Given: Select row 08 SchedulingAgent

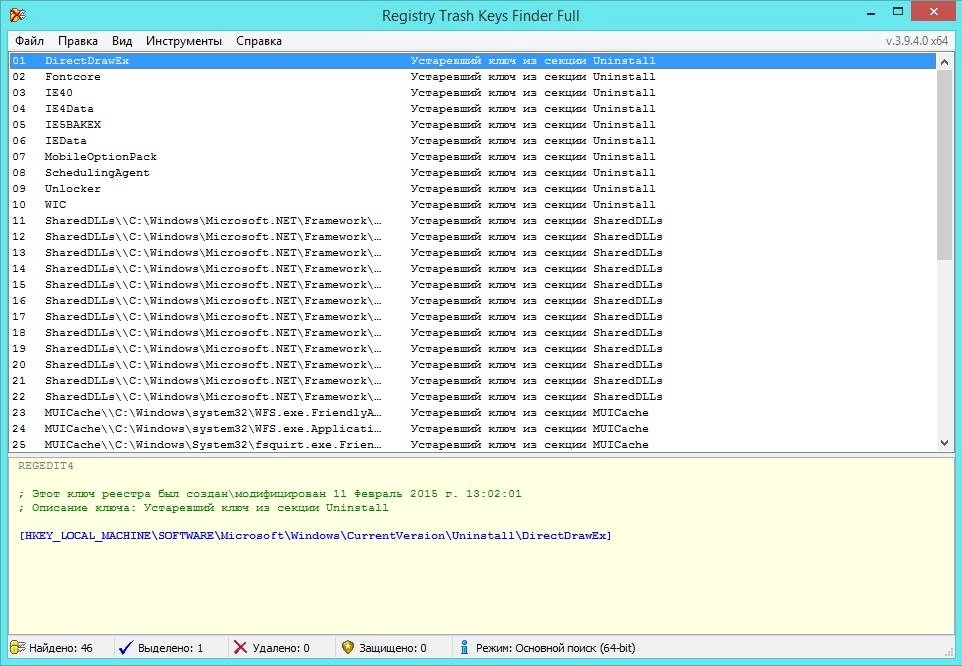Looking at the screenshot, I should pos(472,173).
